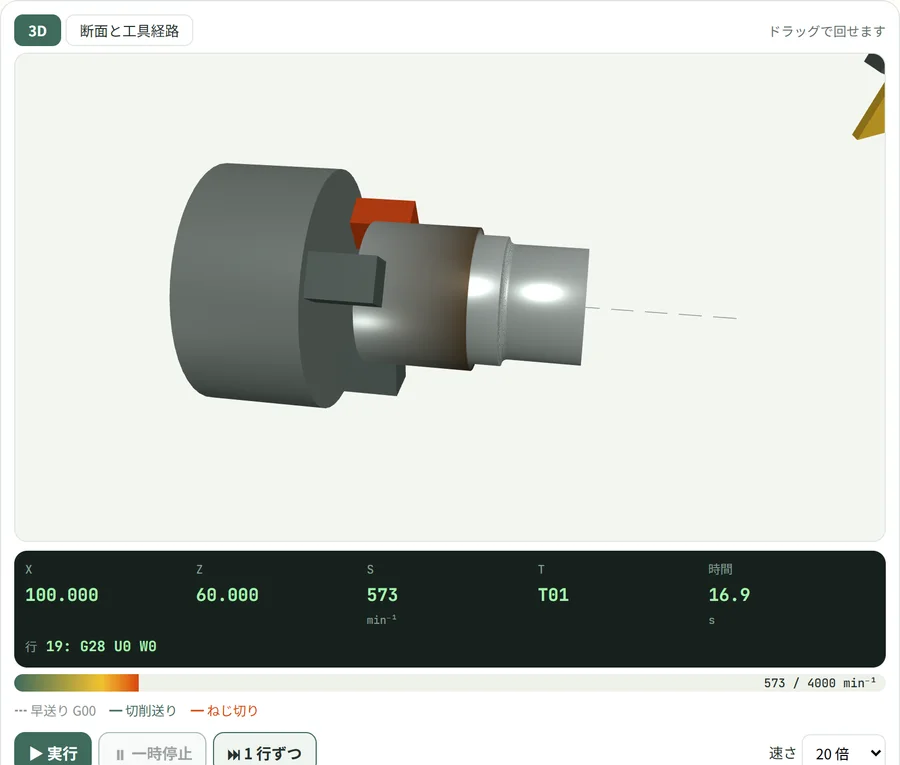Switch to the 3D view tab
The width and height of the screenshot is (900, 765).
tap(37, 30)
